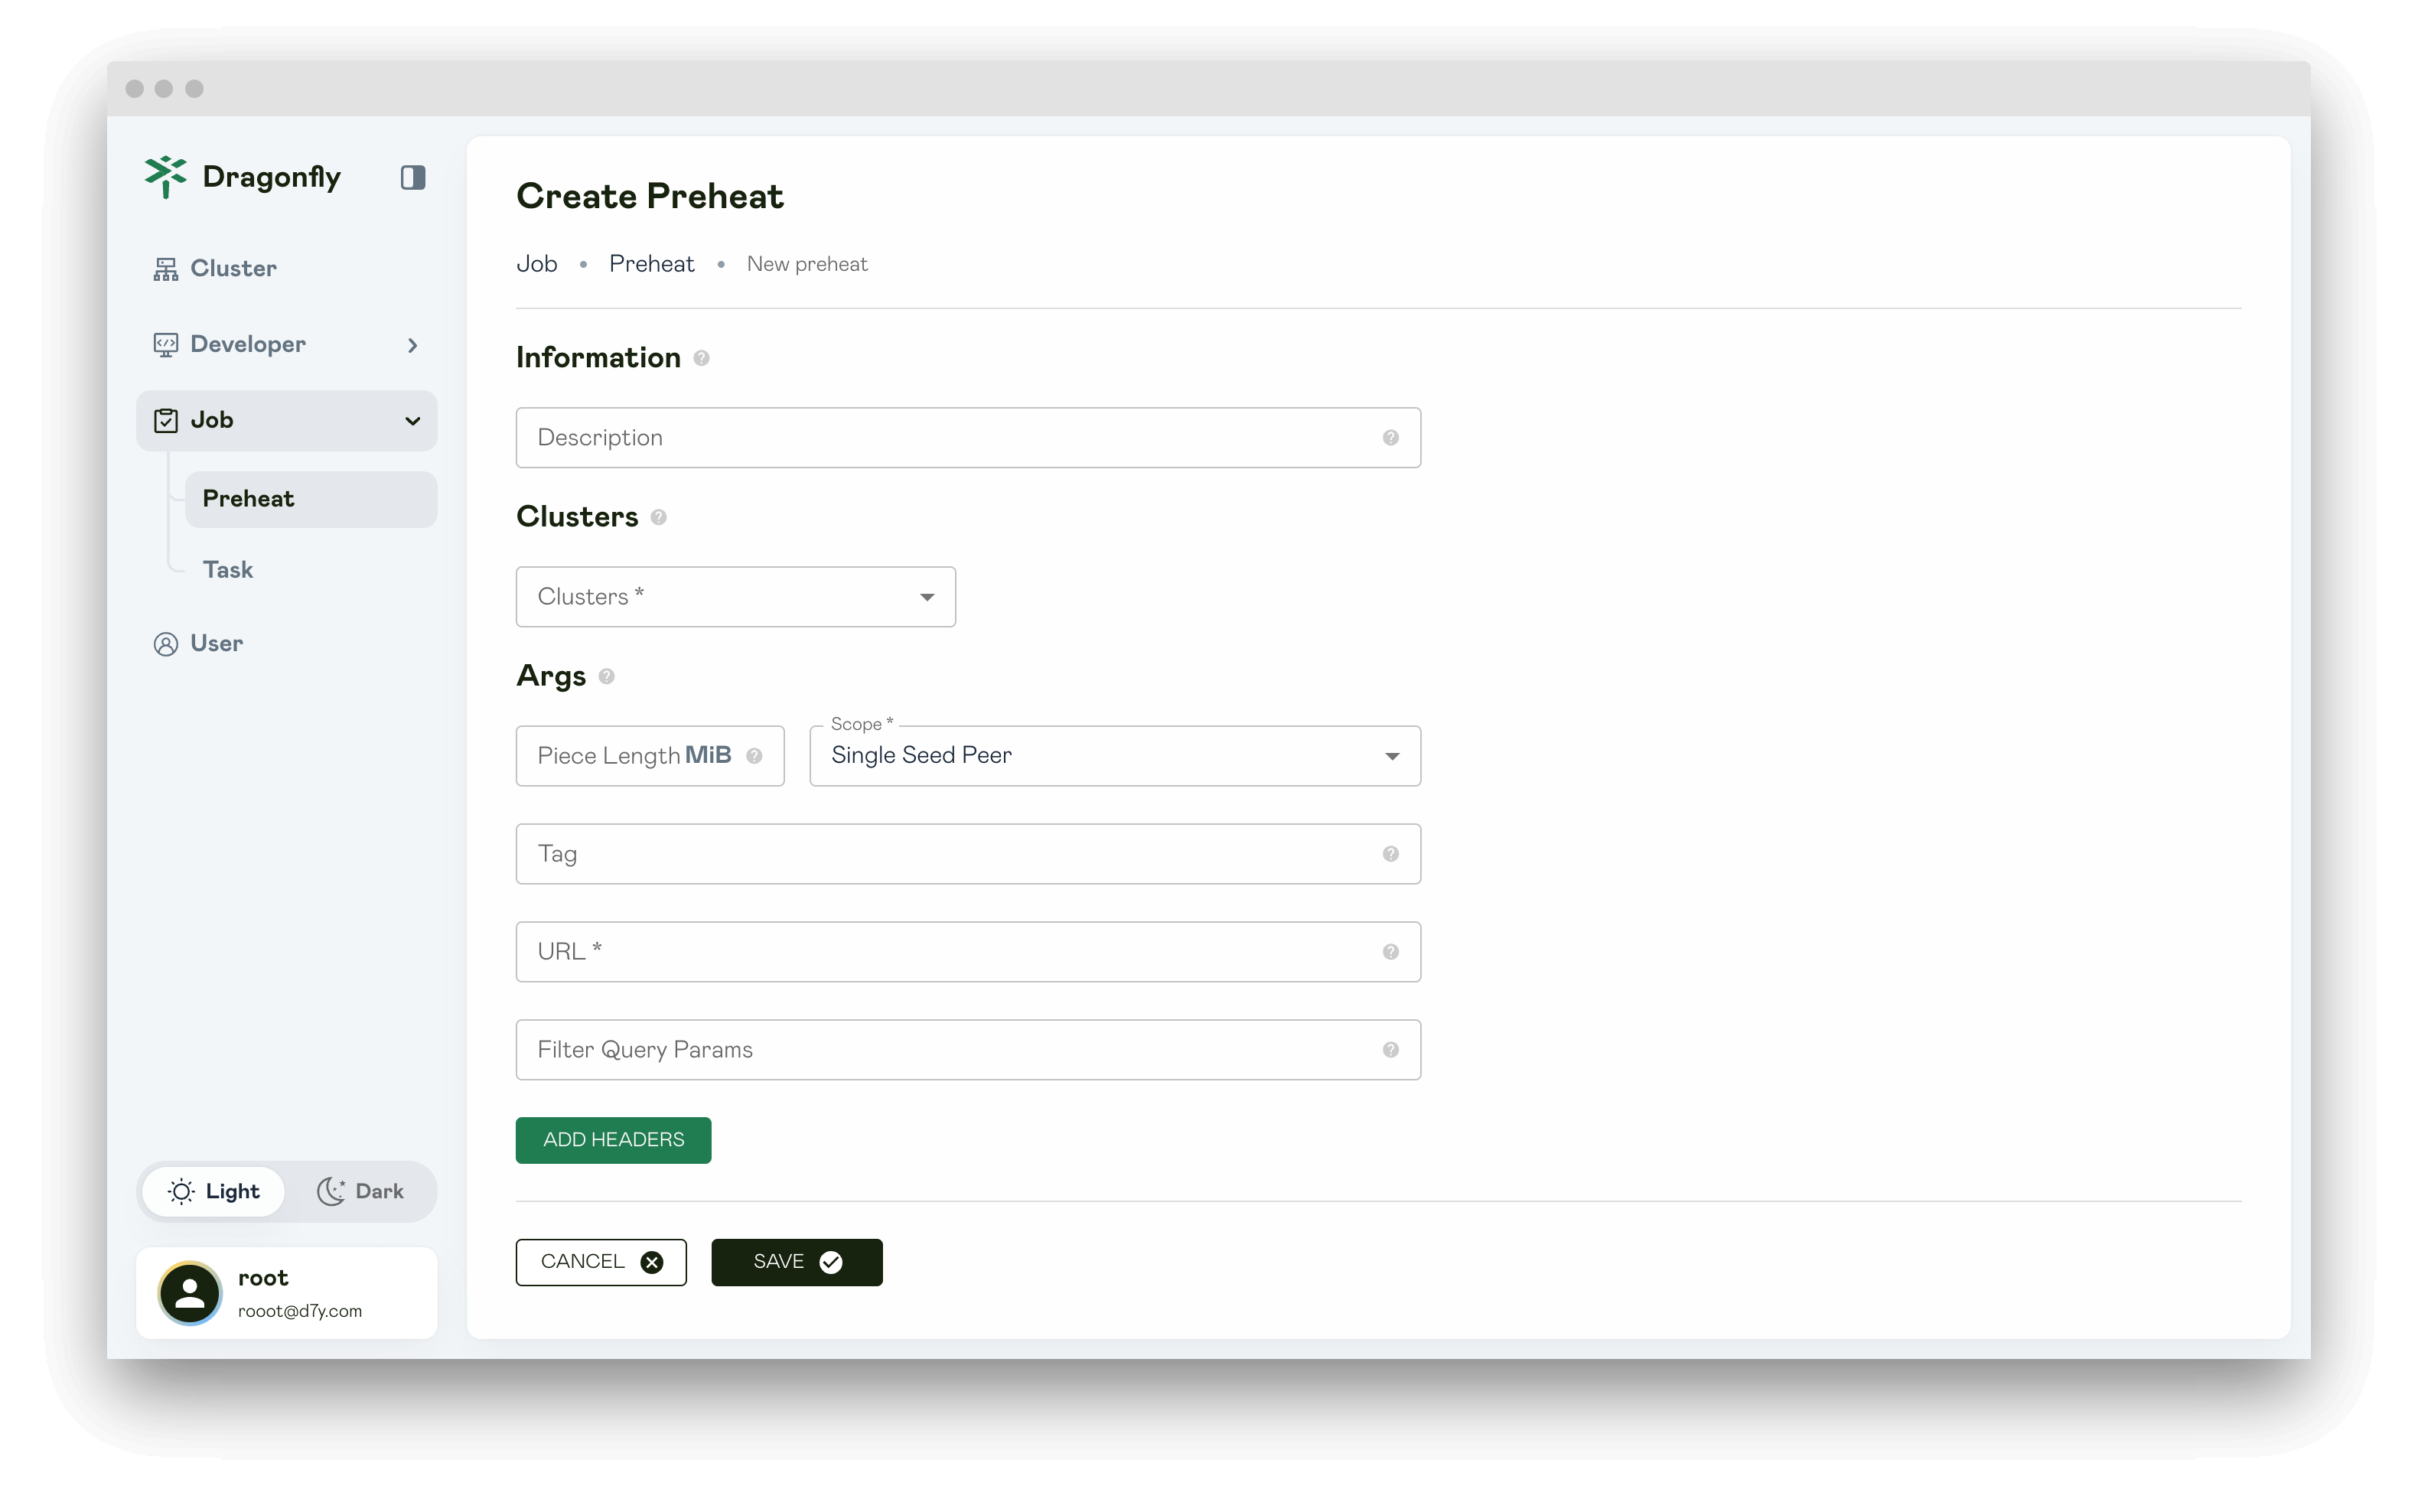Click the help icon in Piece Length field
The width and height of the screenshot is (2418, 1512).
pyautogui.click(x=754, y=756)
